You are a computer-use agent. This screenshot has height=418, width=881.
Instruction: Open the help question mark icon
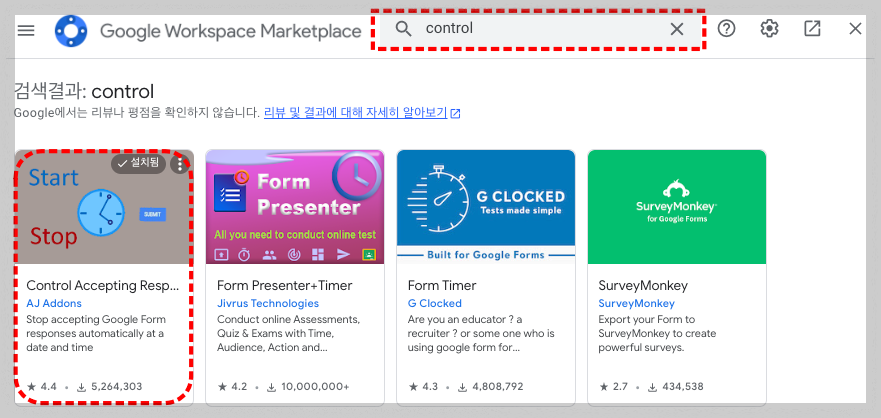pos(726,28)
